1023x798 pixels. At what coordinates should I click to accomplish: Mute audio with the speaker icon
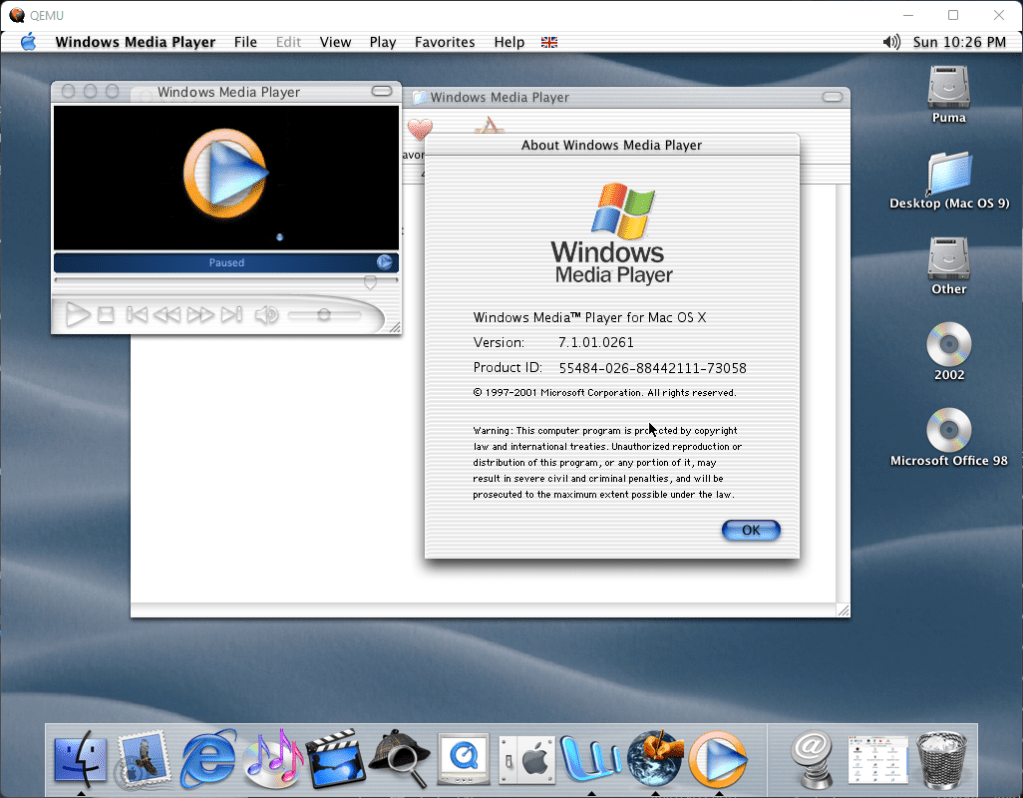[x=265, y=316]
